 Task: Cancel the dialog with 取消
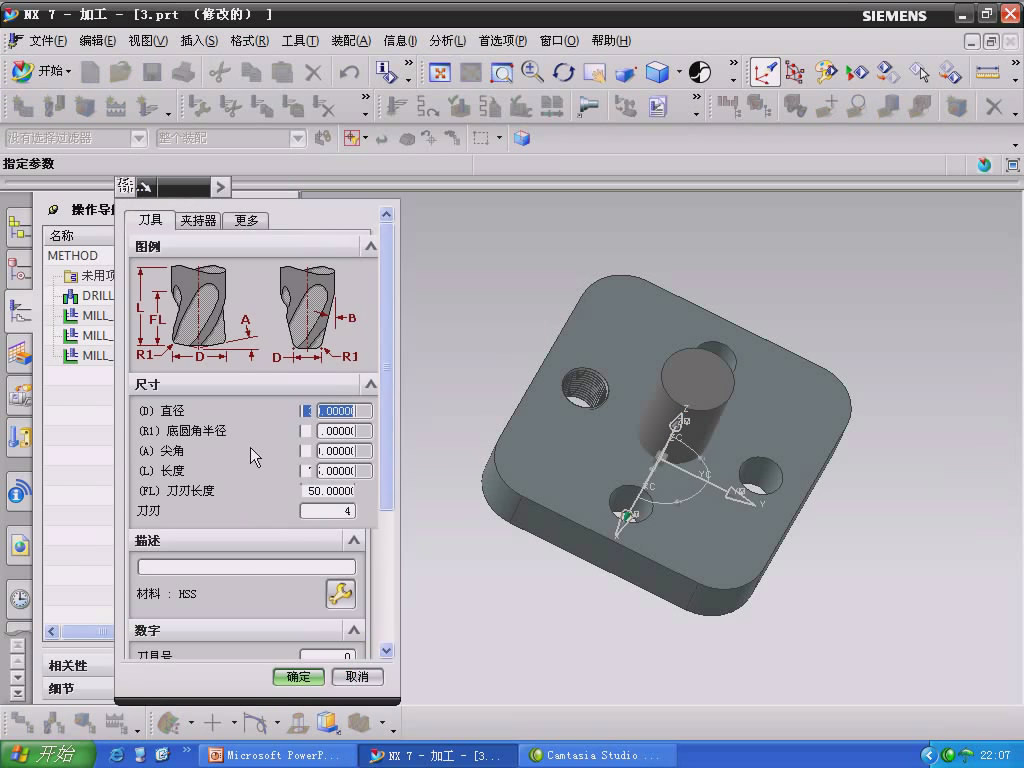tap(357, 677)
